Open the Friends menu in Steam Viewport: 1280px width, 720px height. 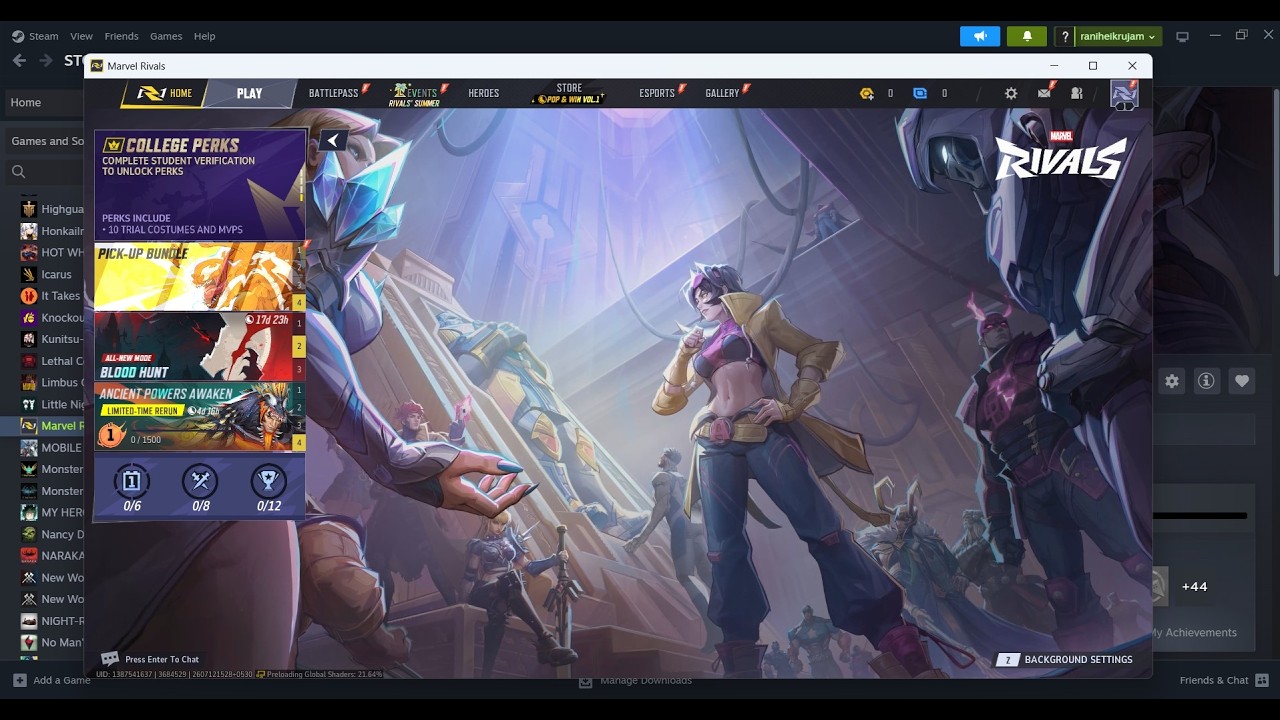[121, 36]
